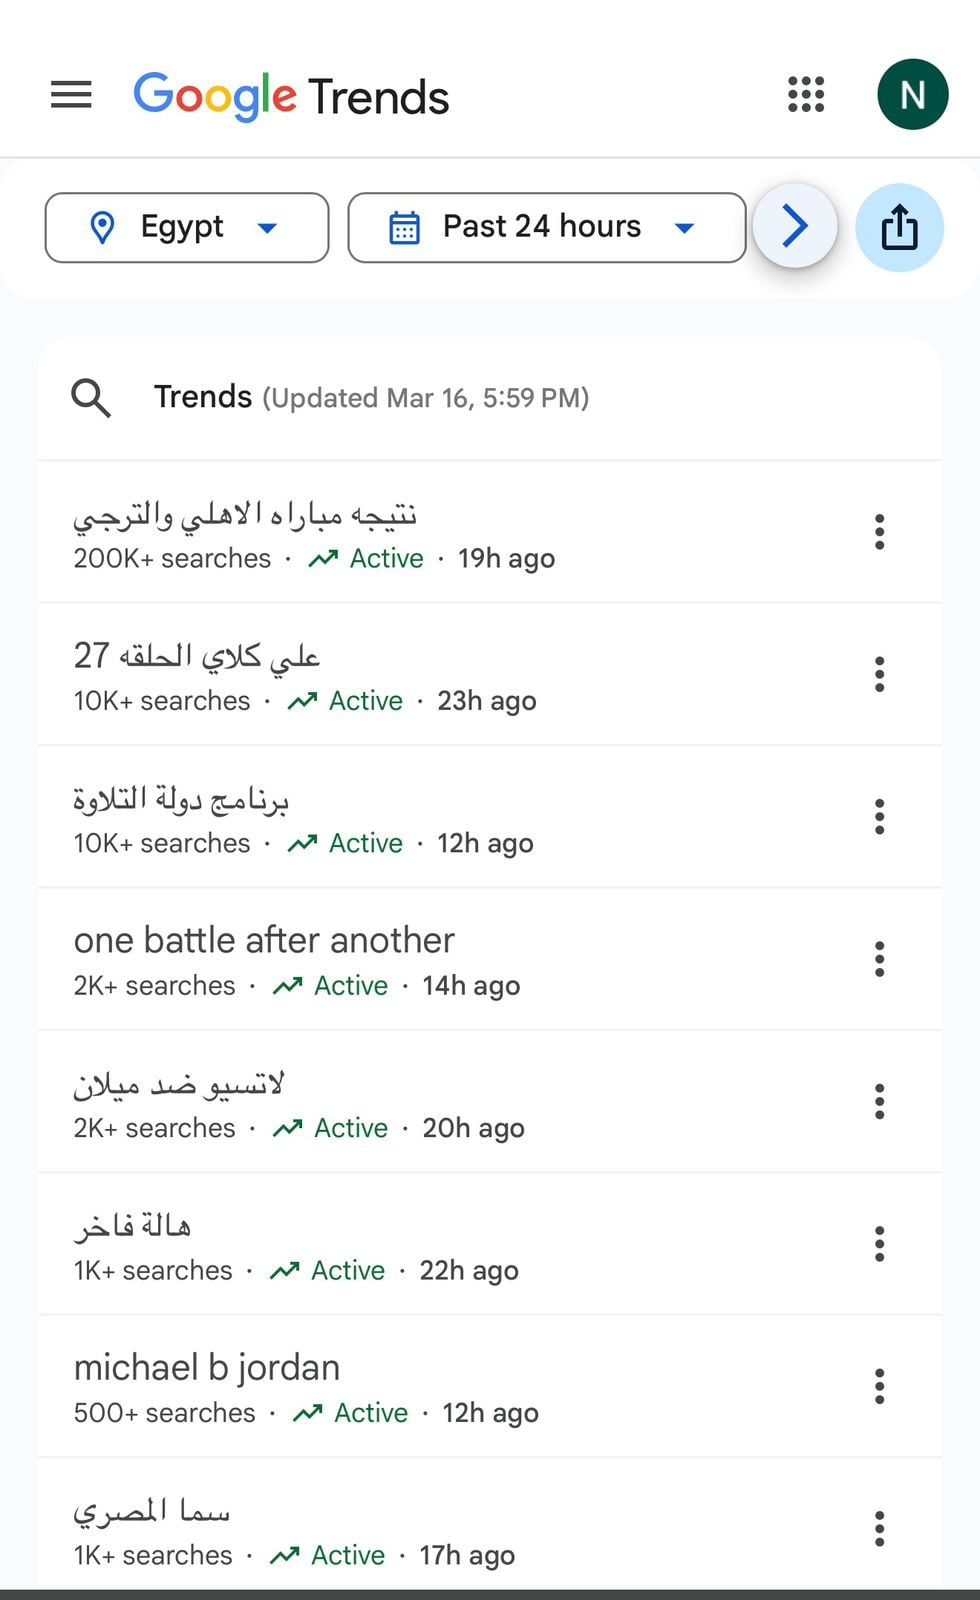
Task: Open more options for the 20h ago trend
Action: click(879, 1101)
